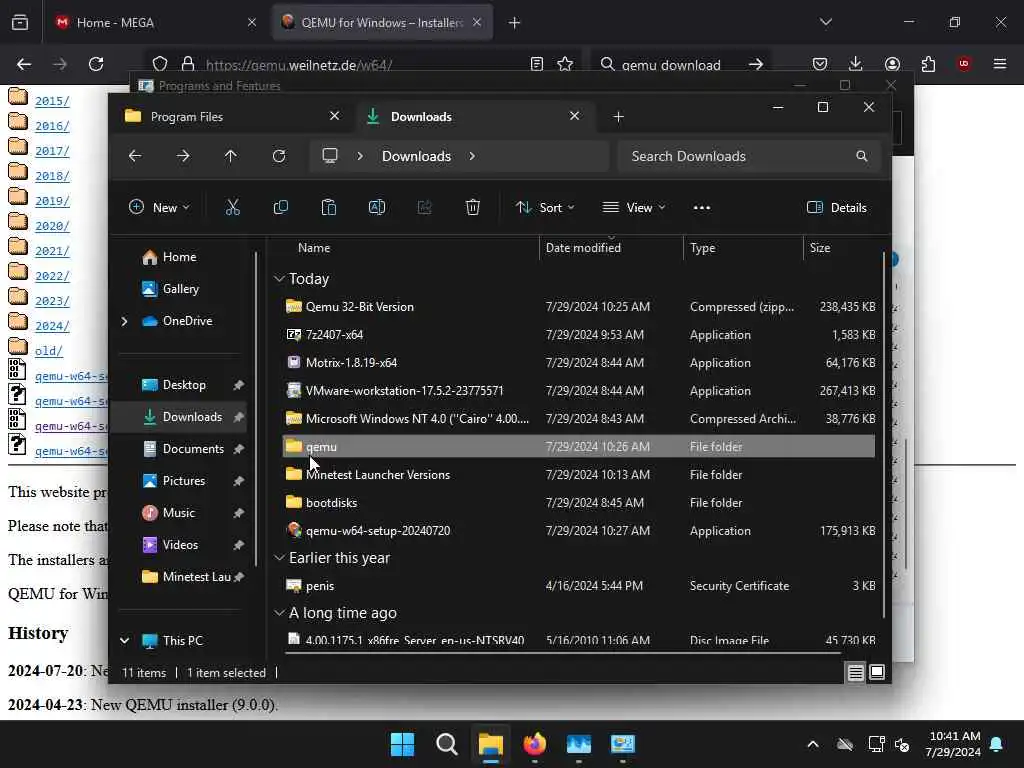Click Firefox icon on taskbar
This screenshot has height=768, width=1024.
click(534, 744)
